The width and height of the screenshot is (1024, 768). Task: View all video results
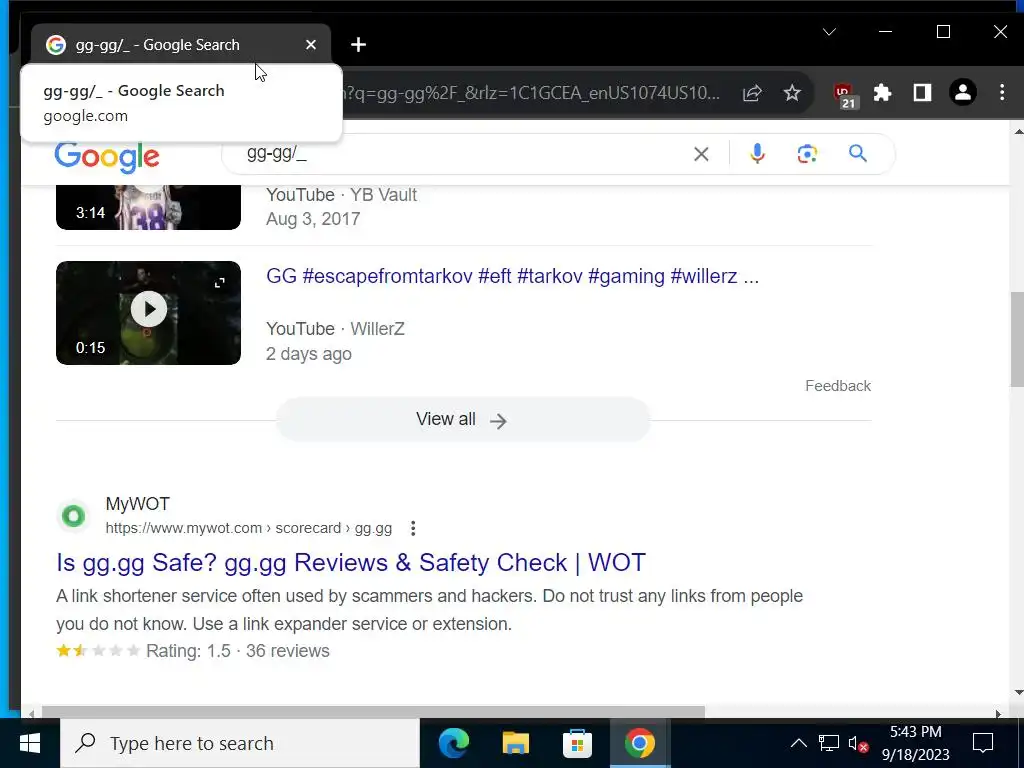[462, 419]
